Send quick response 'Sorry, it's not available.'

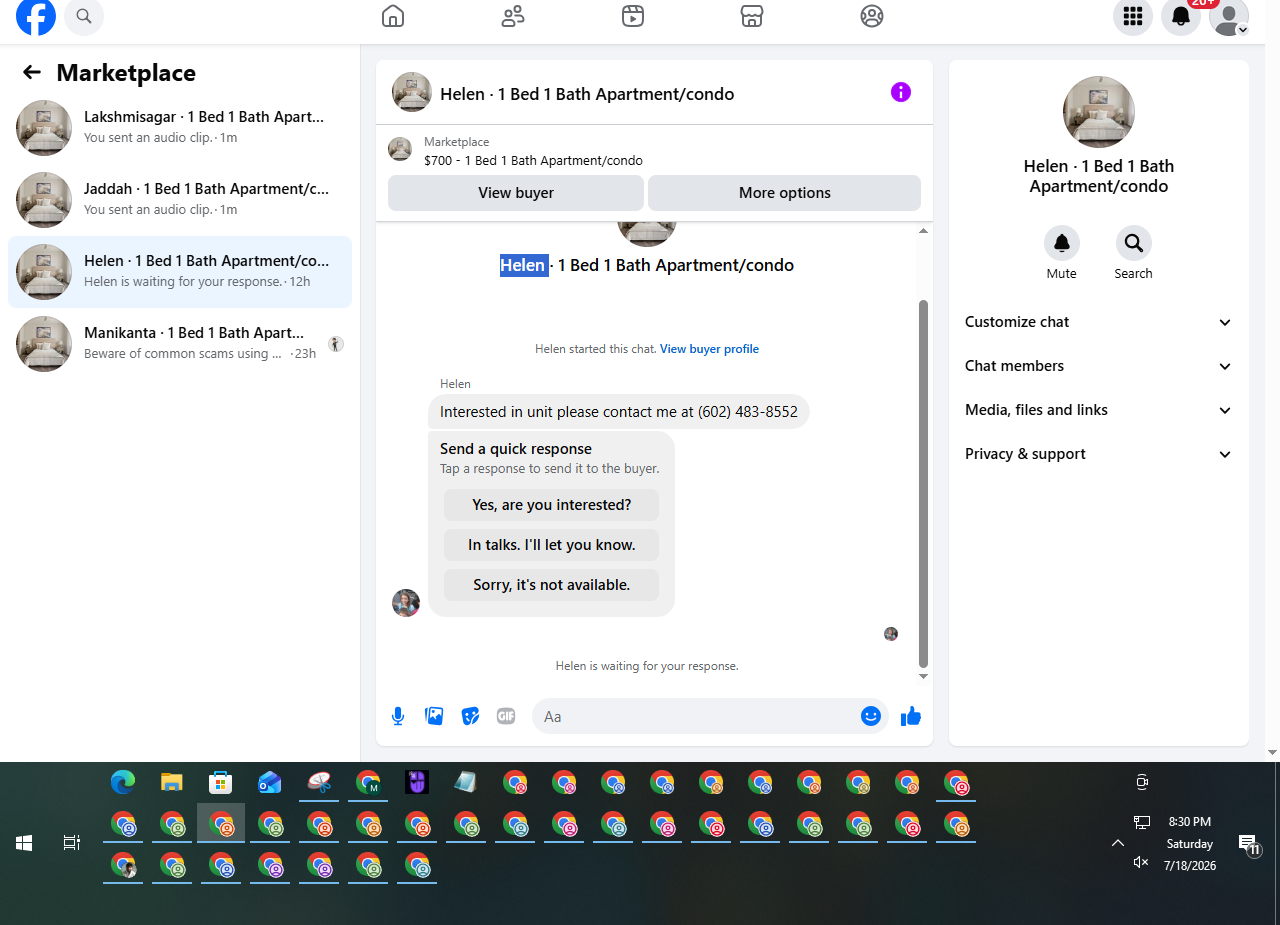pyautogui.click(x=552, y=585)
